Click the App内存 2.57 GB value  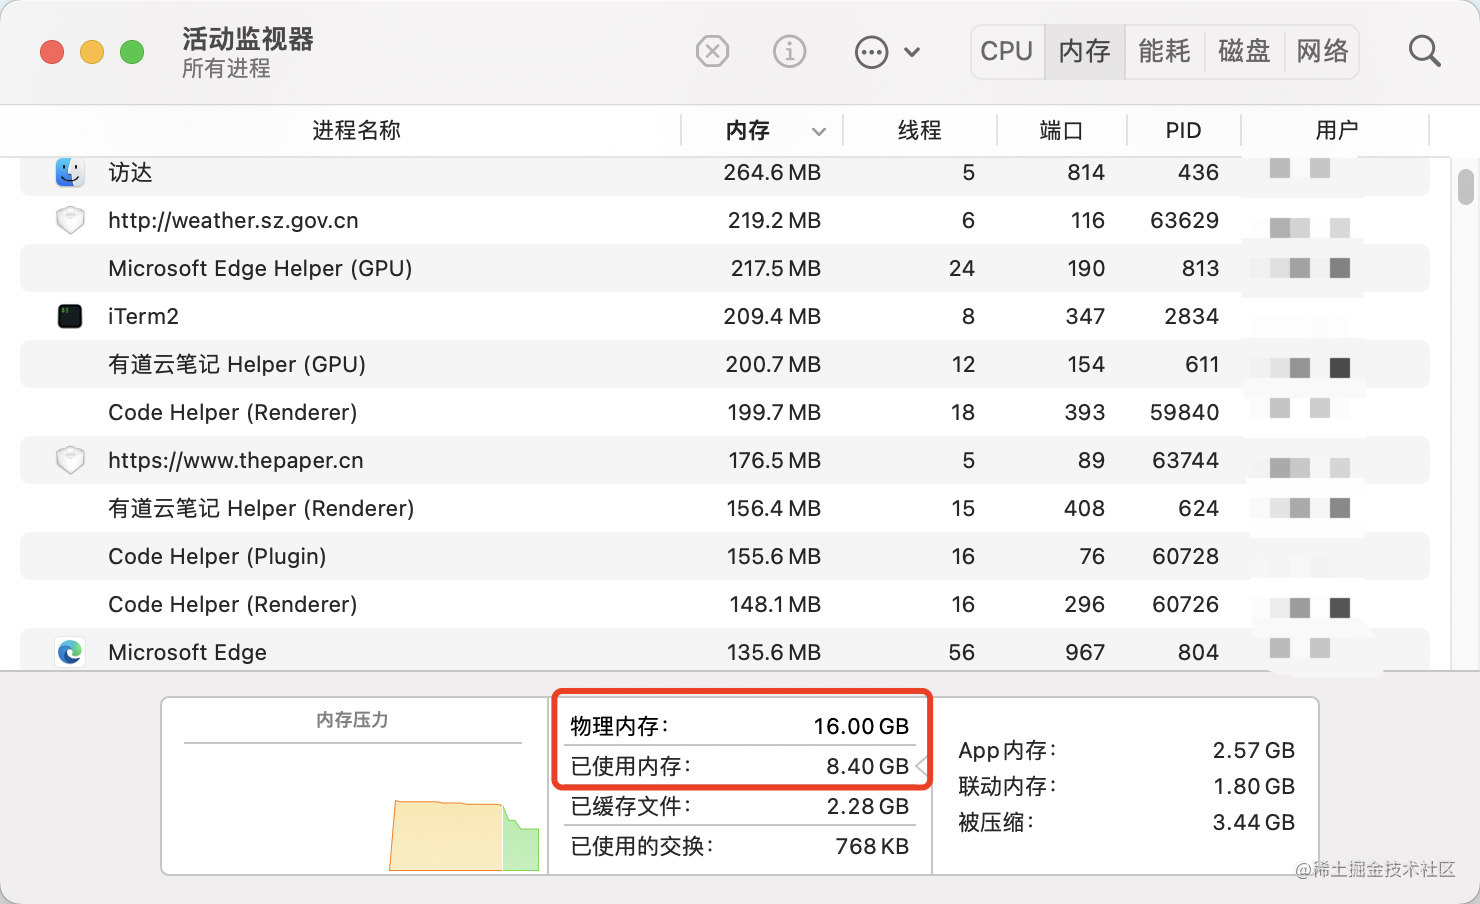(x=1253, y=750)
